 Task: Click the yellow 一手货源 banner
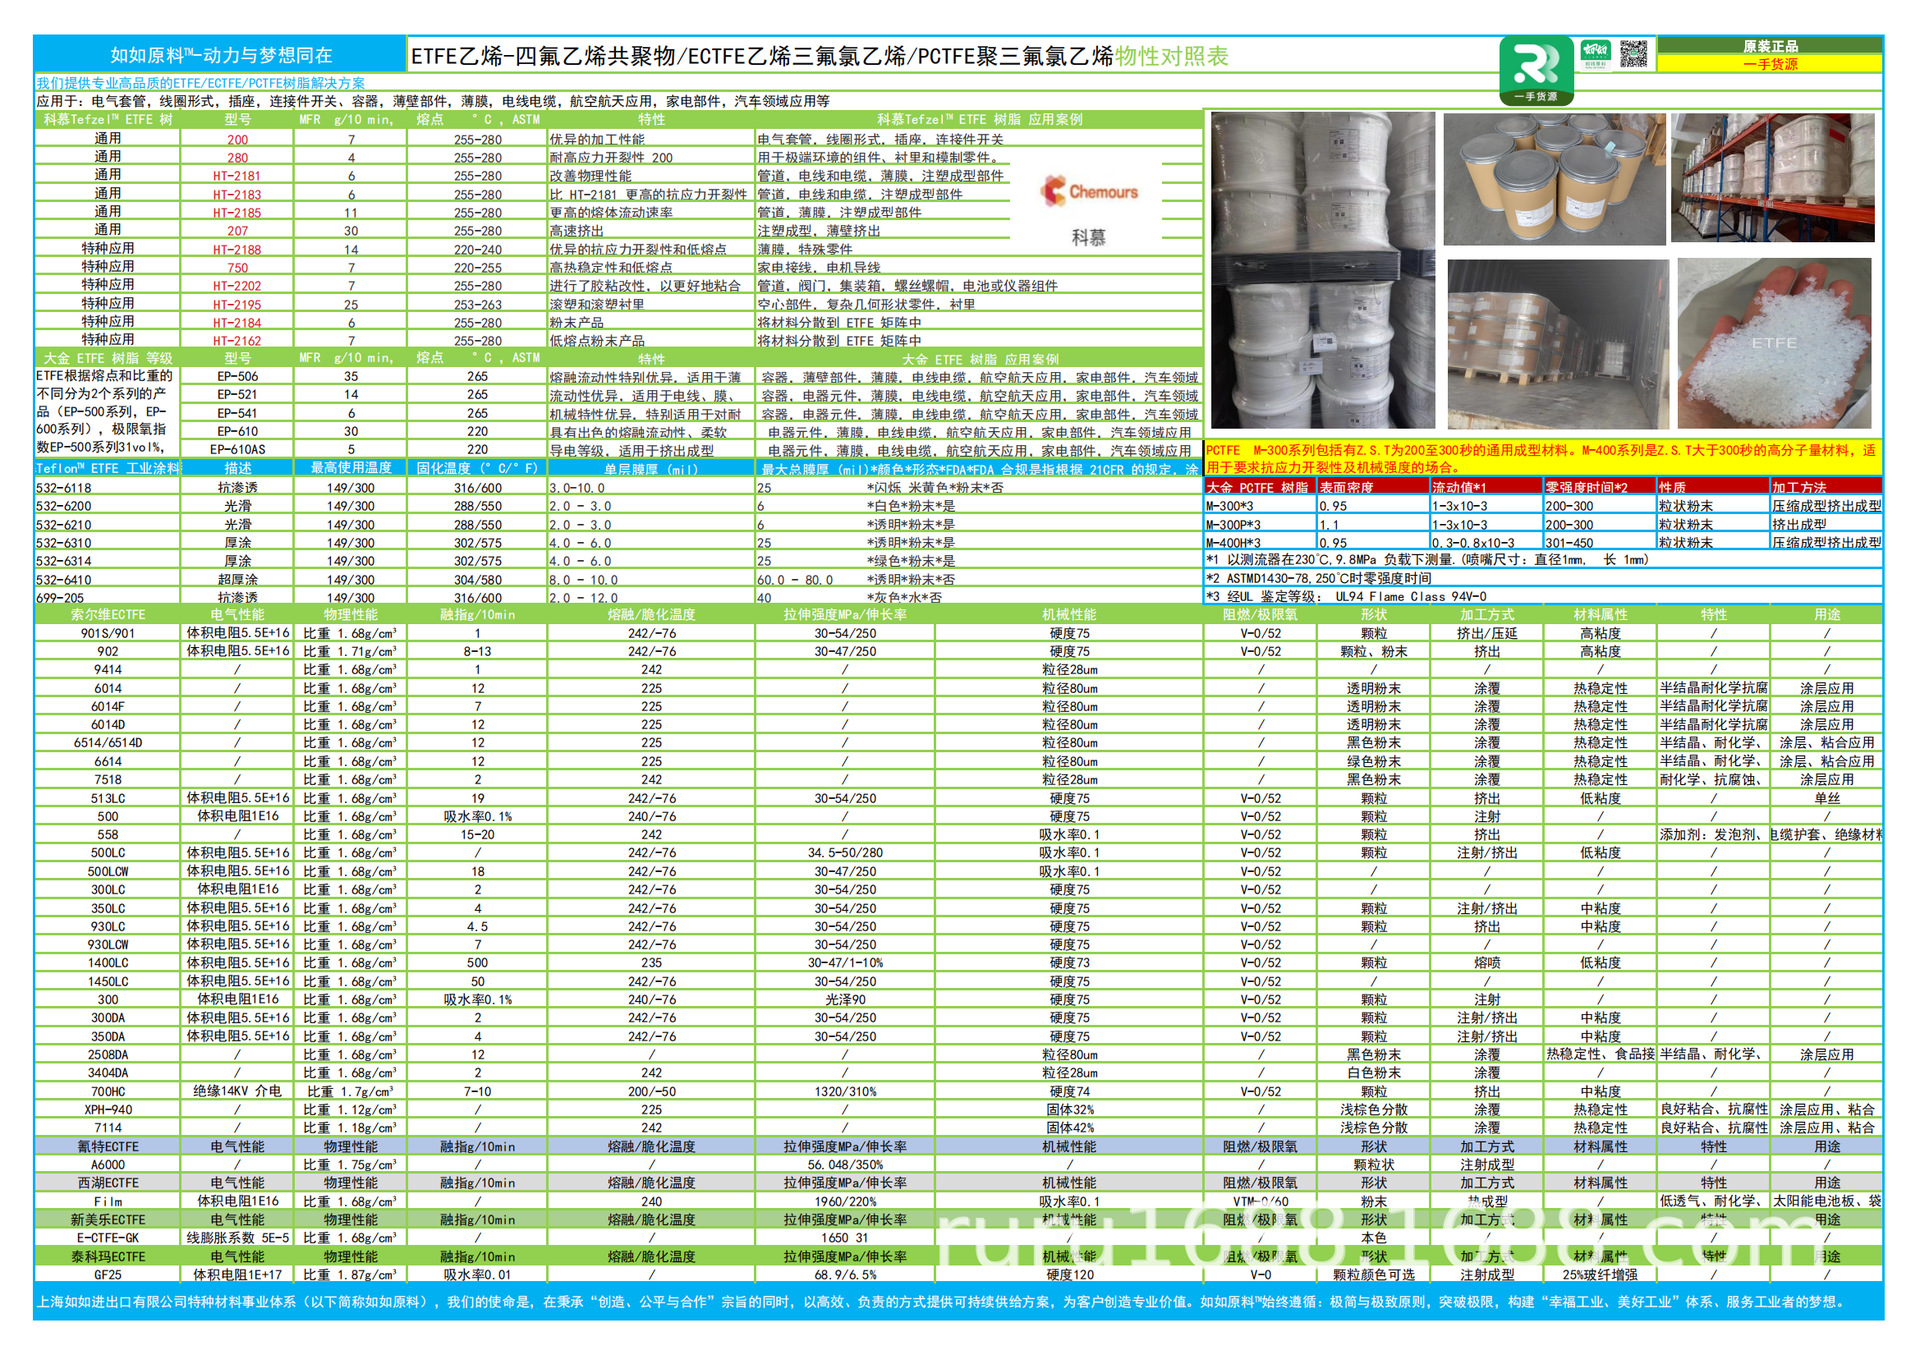[x=1769, y=64]
